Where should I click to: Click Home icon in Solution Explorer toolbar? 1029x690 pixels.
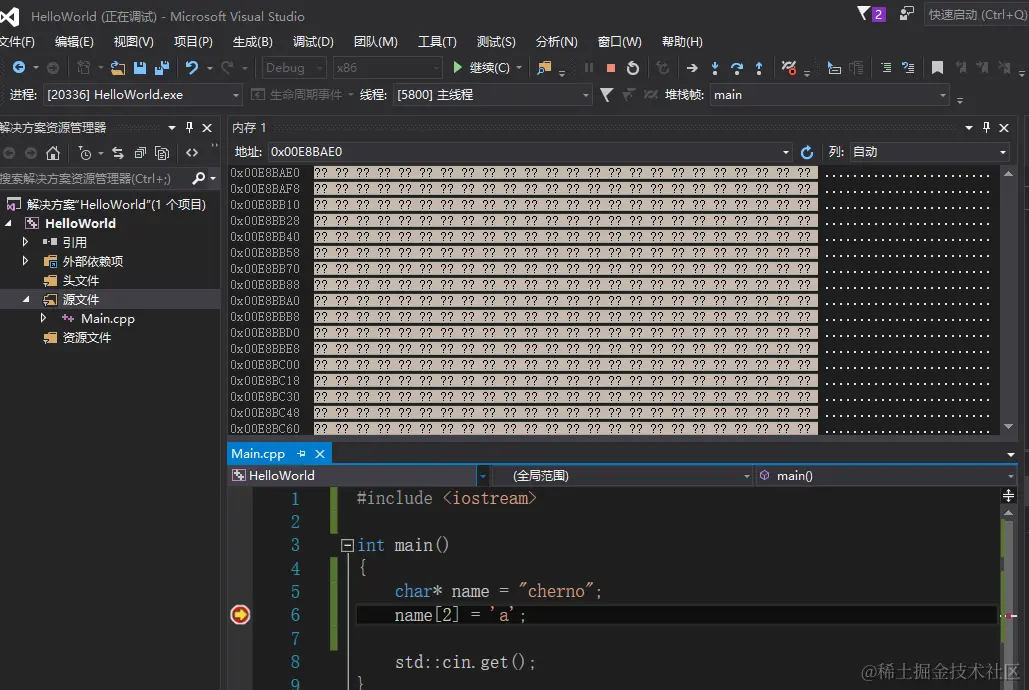point(53,153)
